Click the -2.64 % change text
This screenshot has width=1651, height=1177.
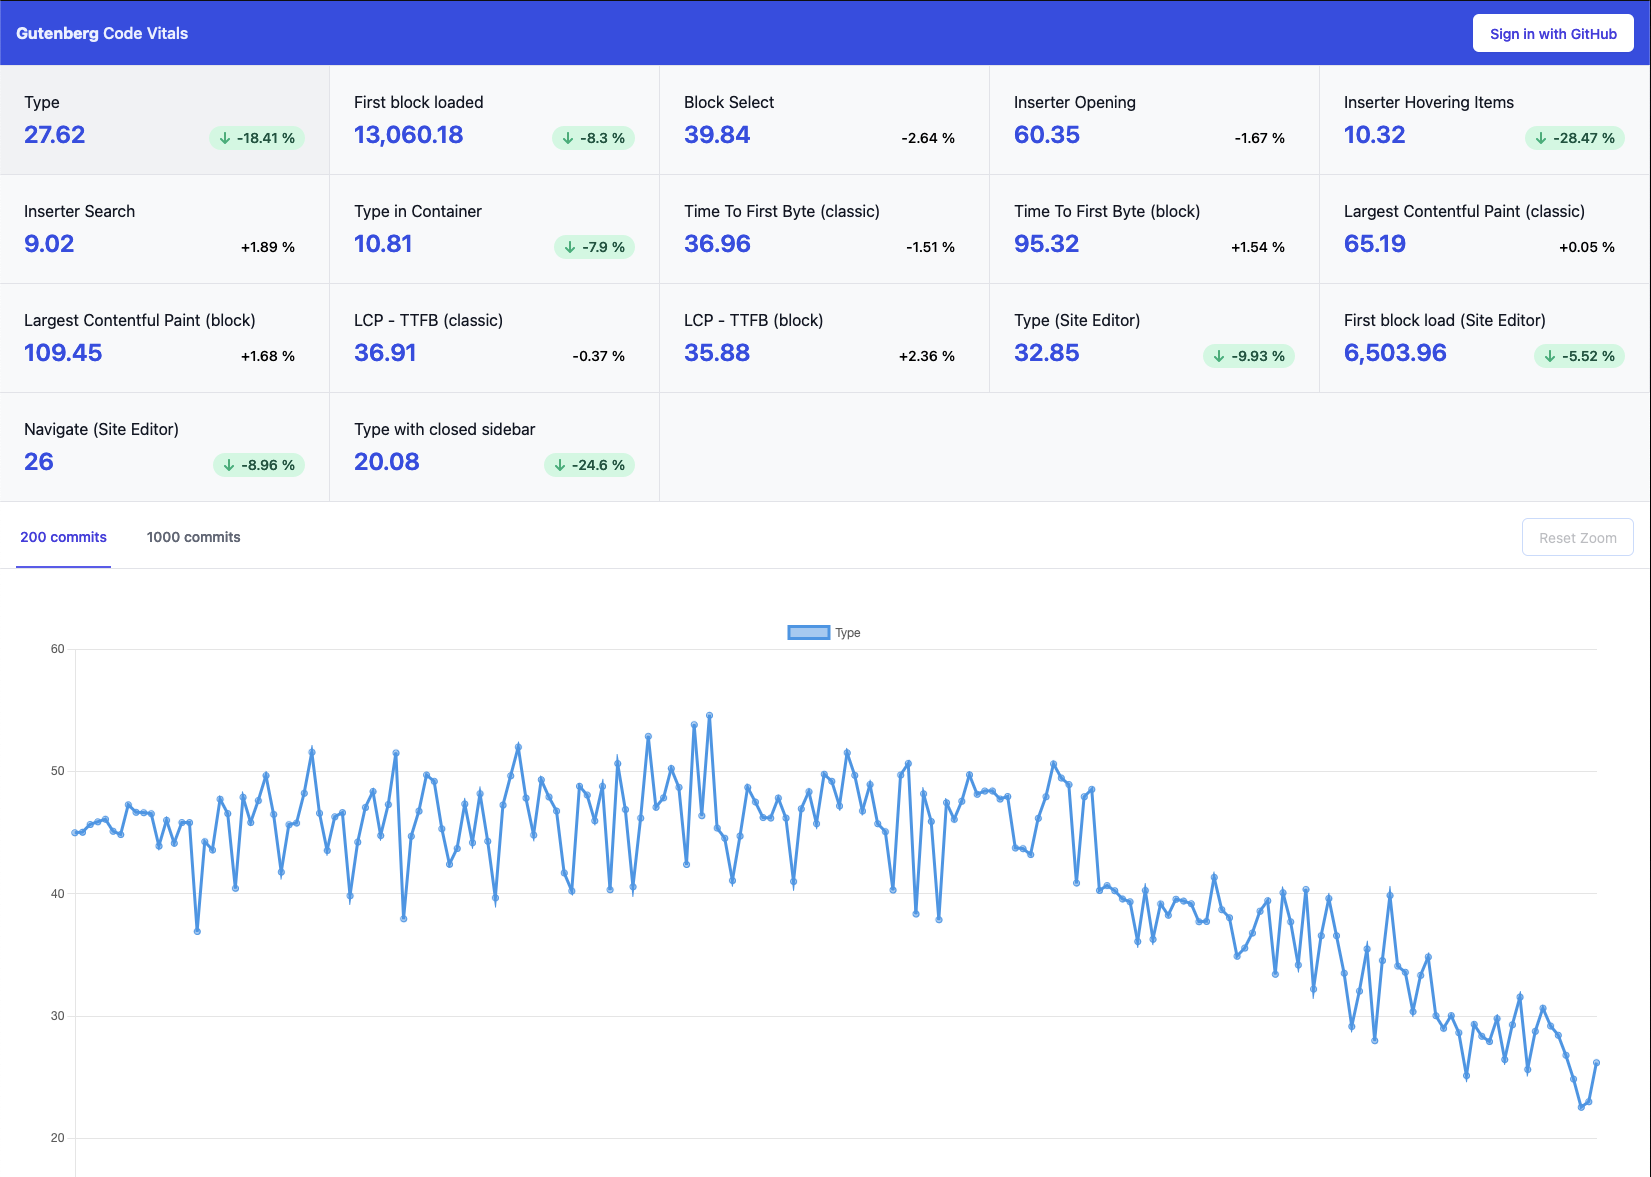tap(928, 138)
